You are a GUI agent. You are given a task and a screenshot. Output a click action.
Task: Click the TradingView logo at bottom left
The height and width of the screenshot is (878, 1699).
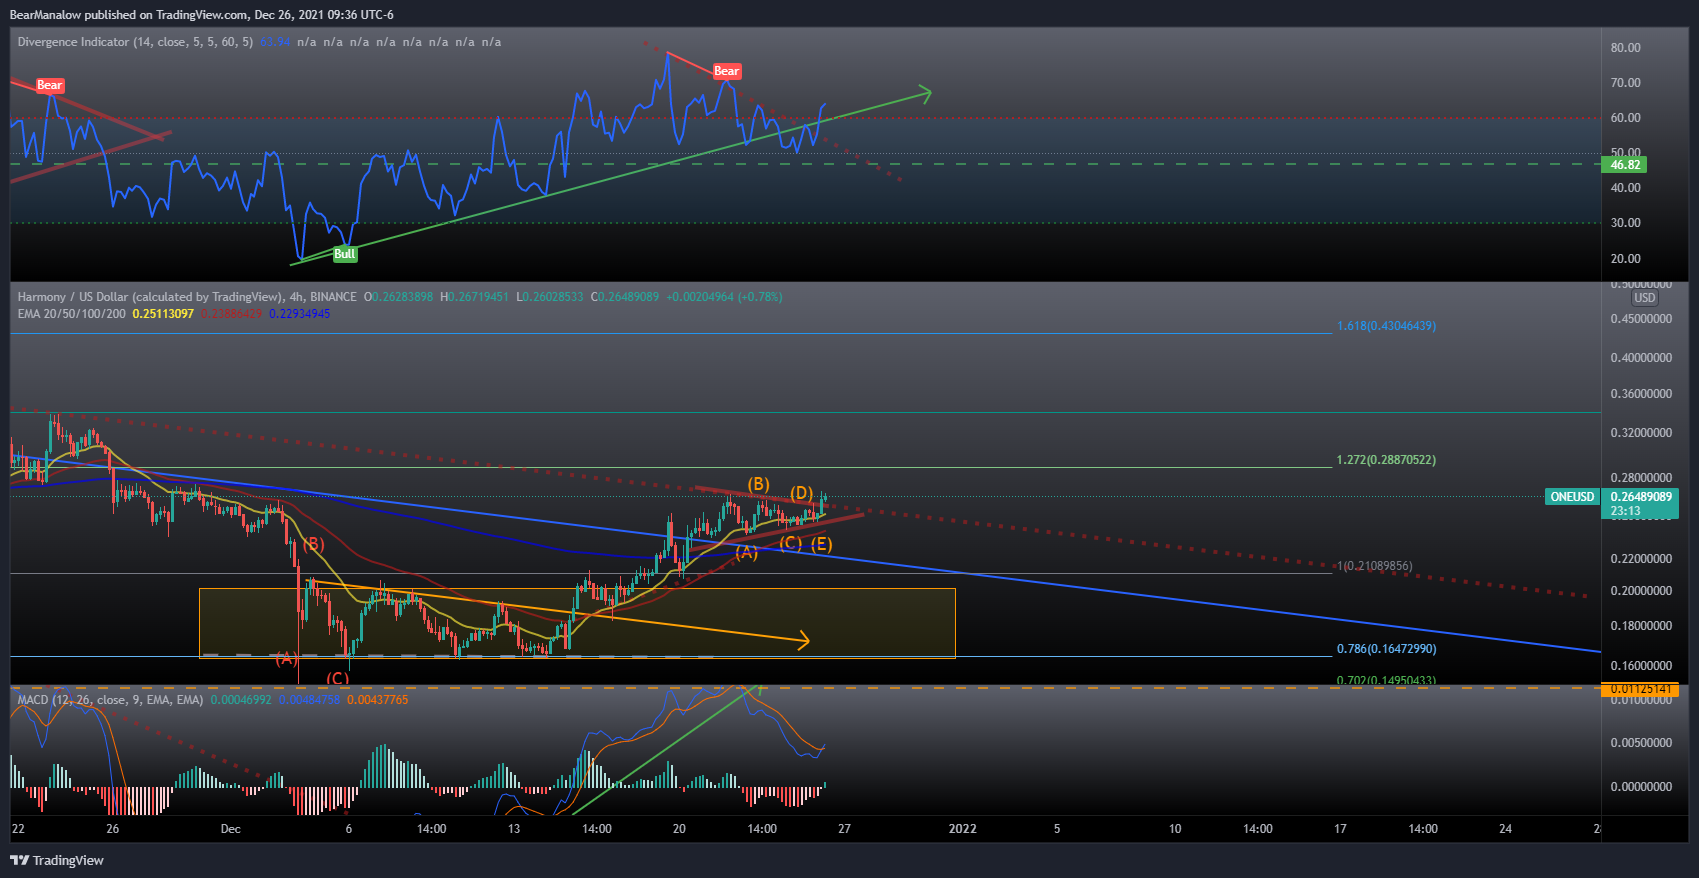tap(57, 860)
